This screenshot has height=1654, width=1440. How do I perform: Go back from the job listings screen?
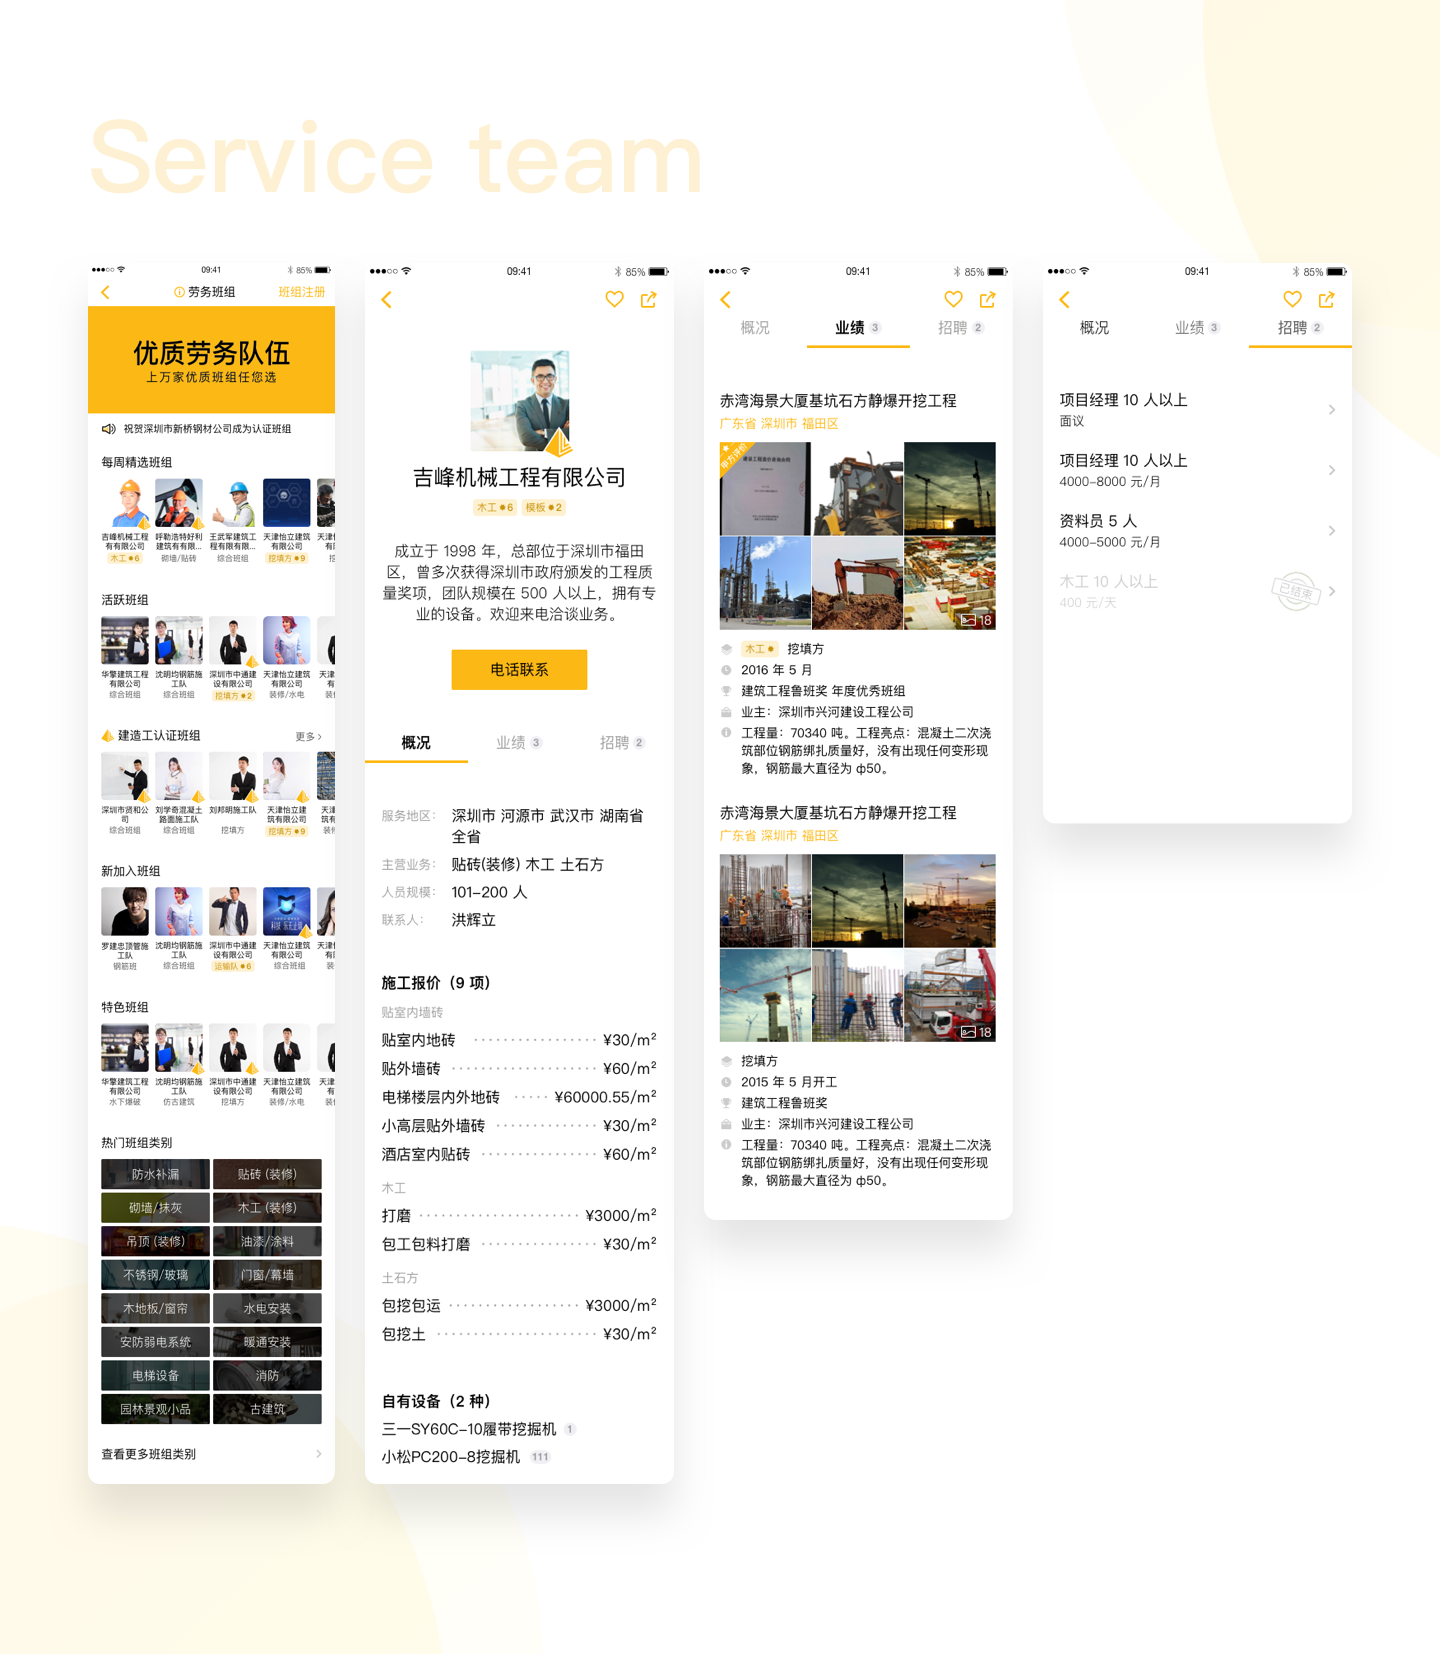tap(1065, 300)
